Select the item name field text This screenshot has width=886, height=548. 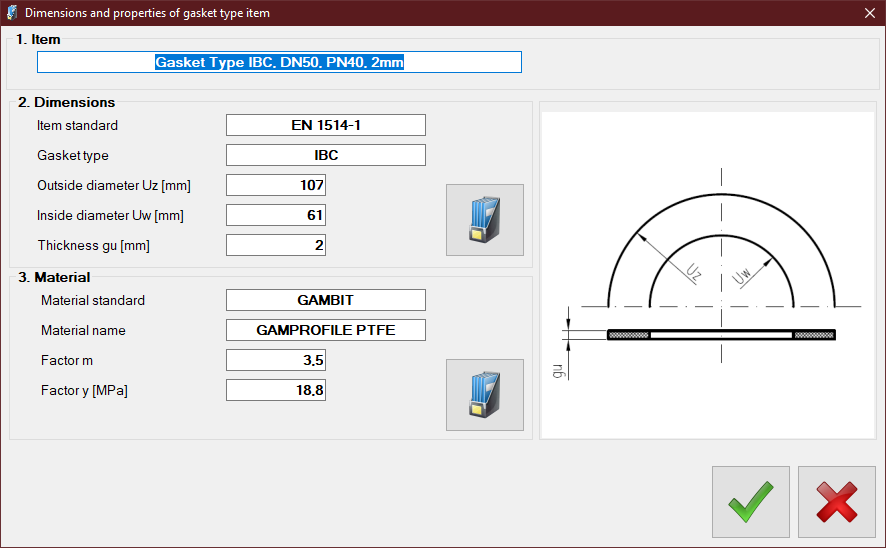pos(279,62)
